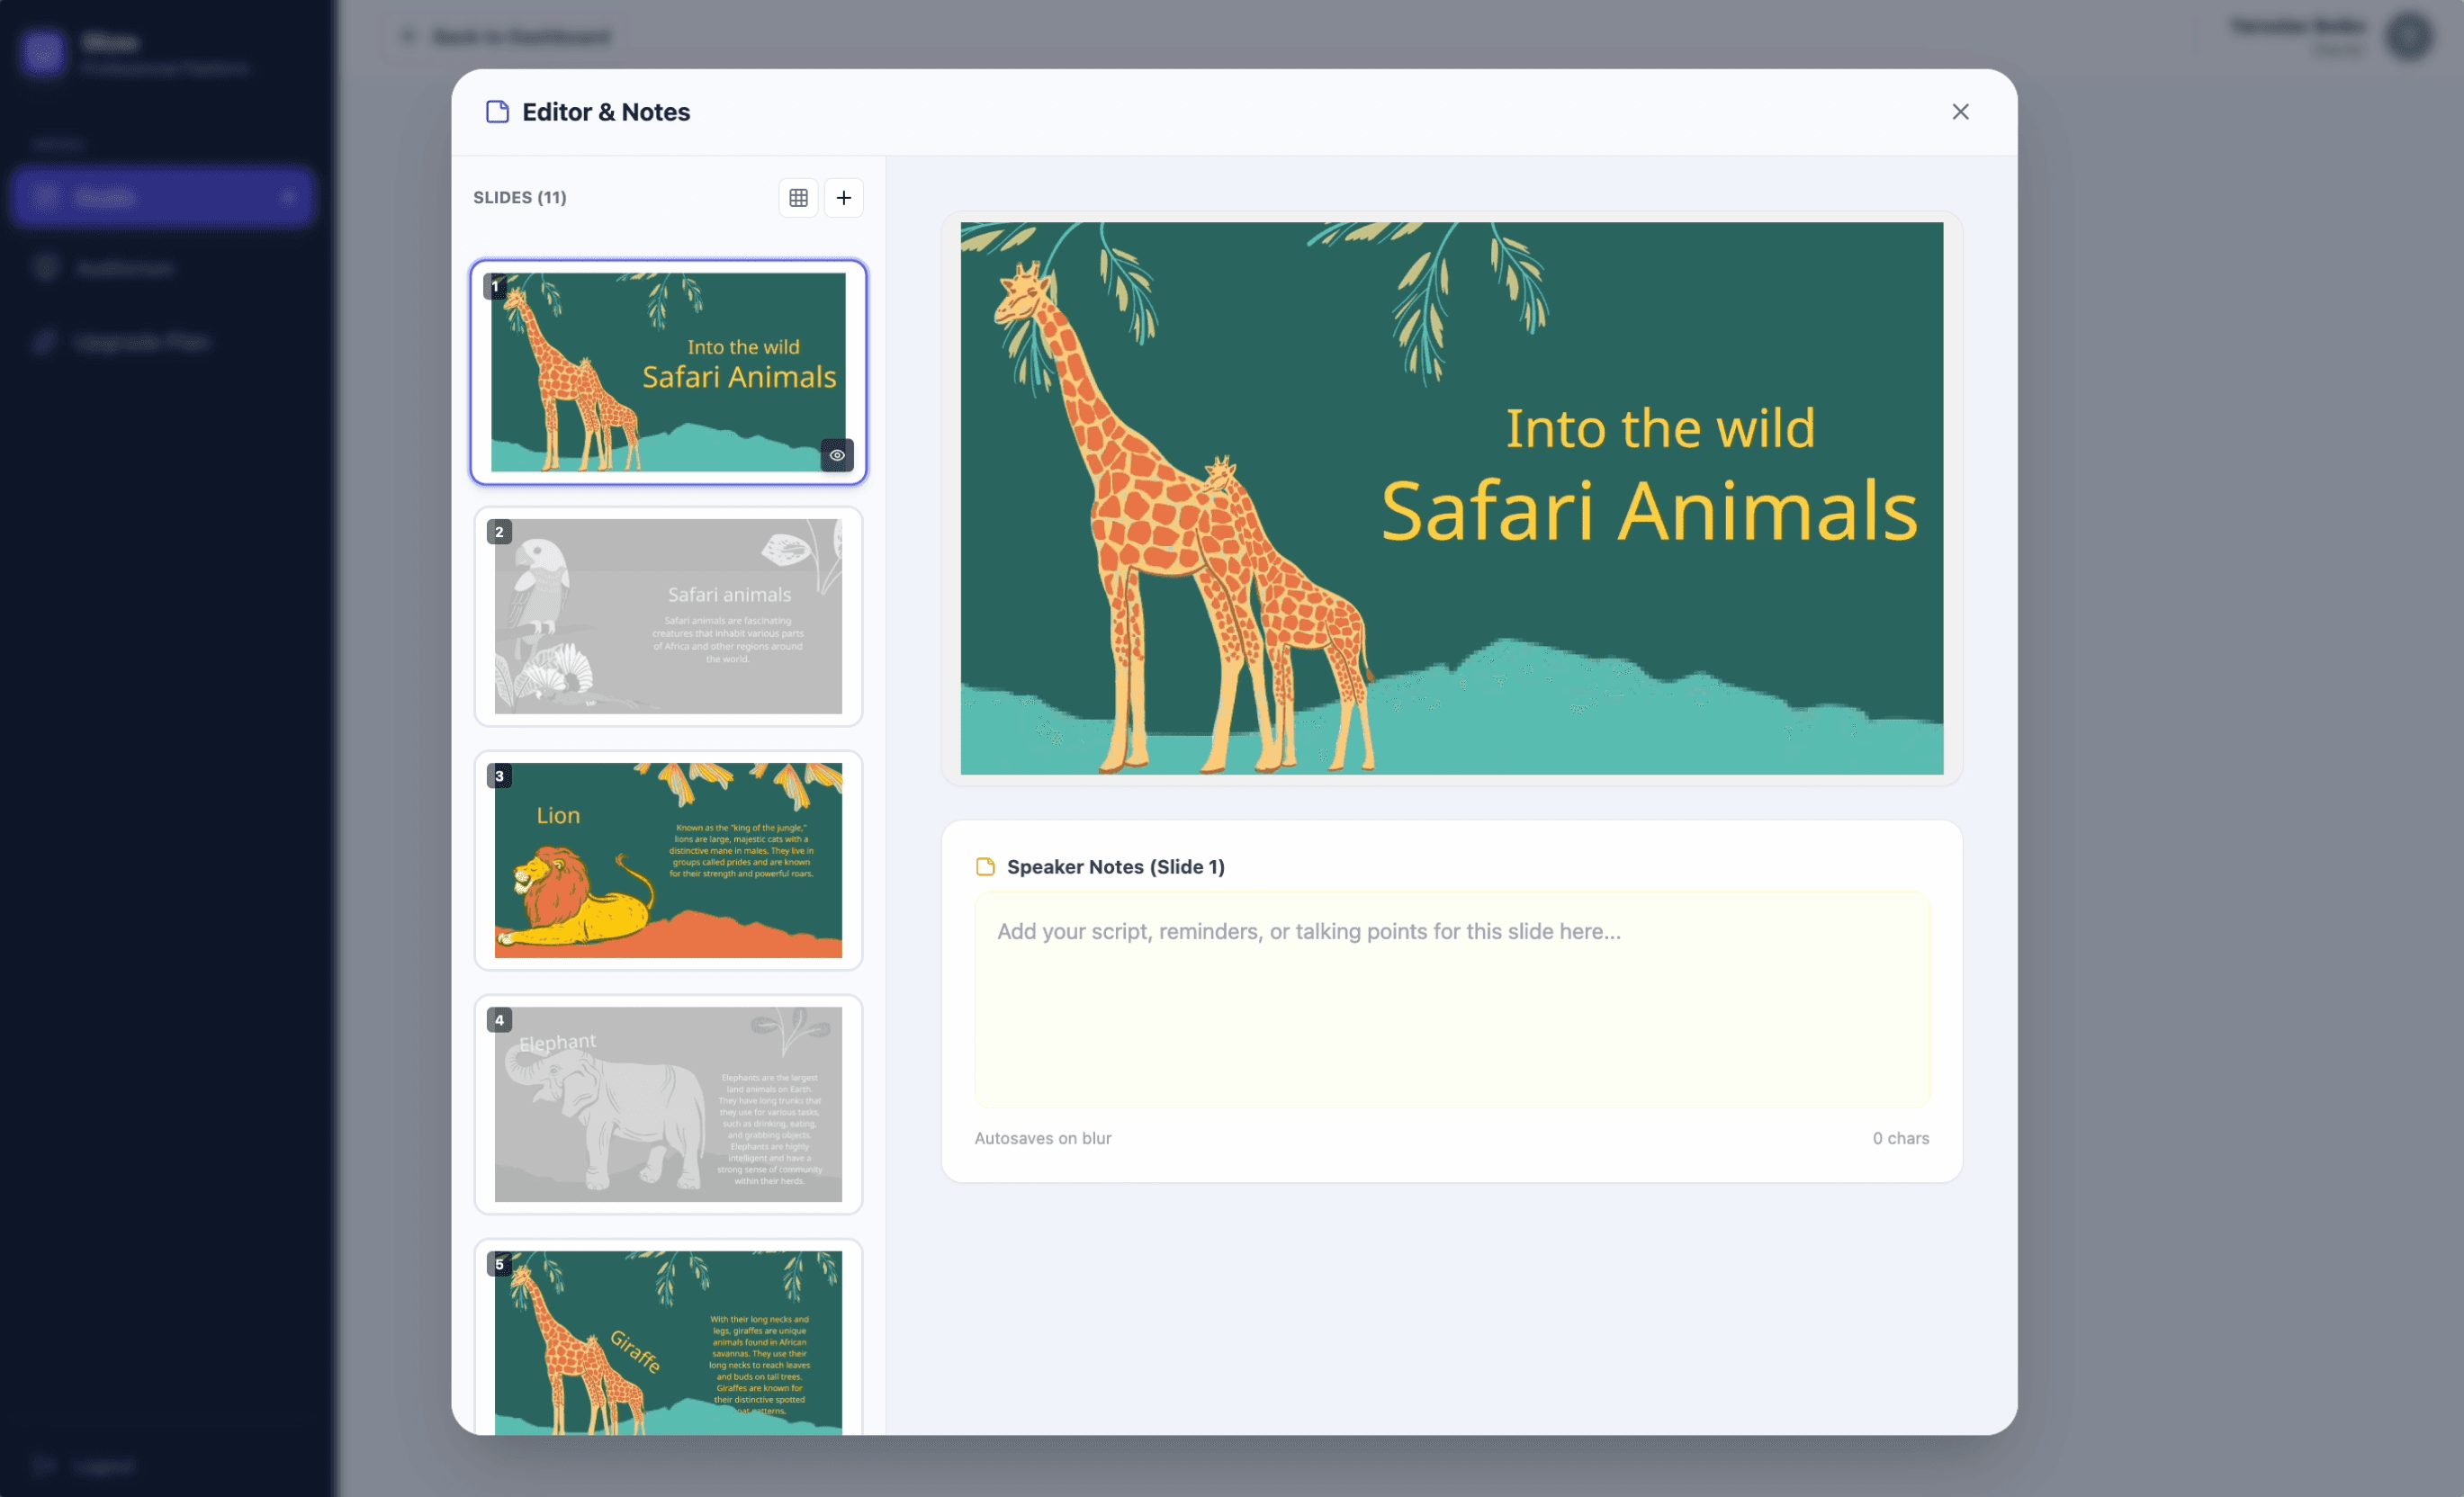Click the Speaker Notes (Slide 1) heading
The width and height of the screenshot is (2464, 1497).
(1115, 866)
